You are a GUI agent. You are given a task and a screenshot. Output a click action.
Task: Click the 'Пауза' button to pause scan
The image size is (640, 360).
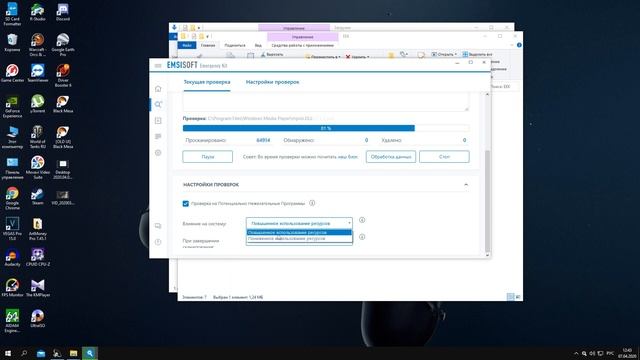pos(208,157)
